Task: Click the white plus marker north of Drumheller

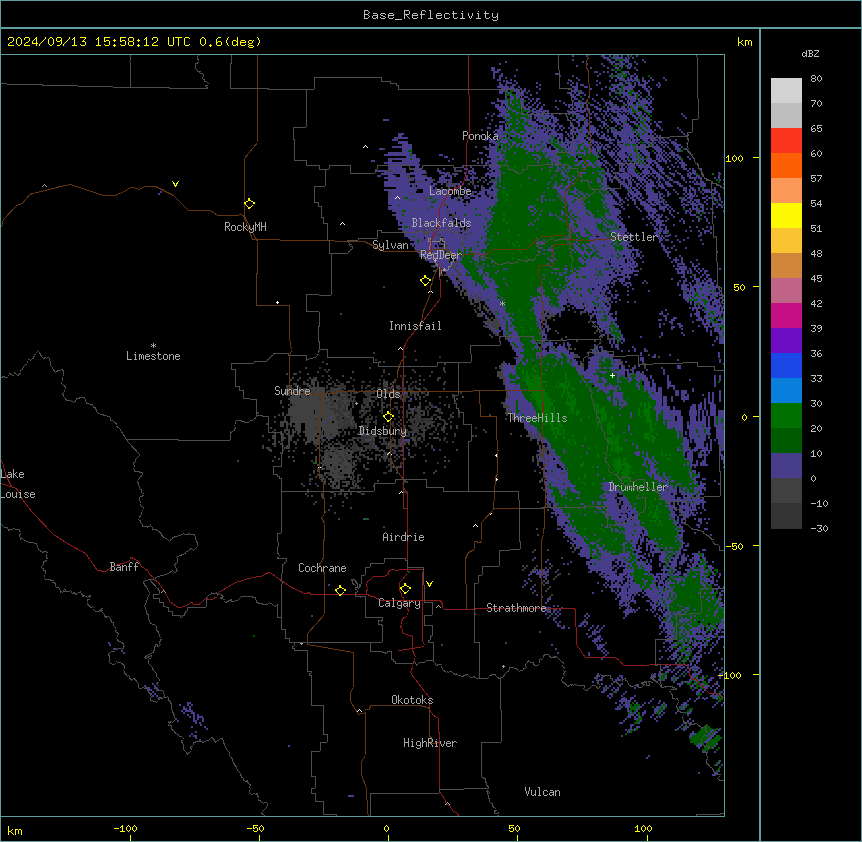Action: pyautogui.click(x=612, y=375)
